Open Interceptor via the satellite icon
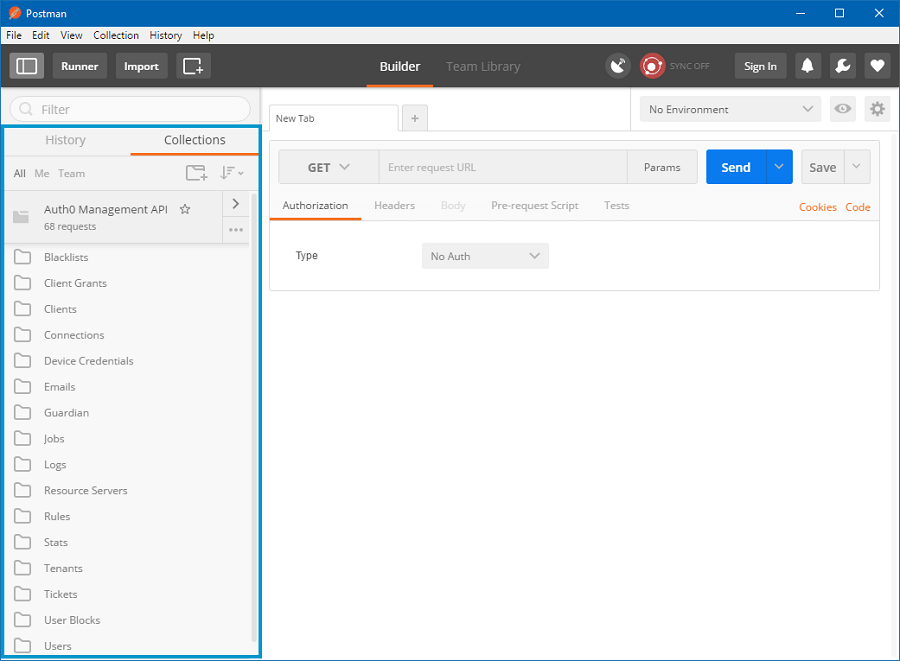The width and height of the screenshot is (900, 661). [617, 65]
